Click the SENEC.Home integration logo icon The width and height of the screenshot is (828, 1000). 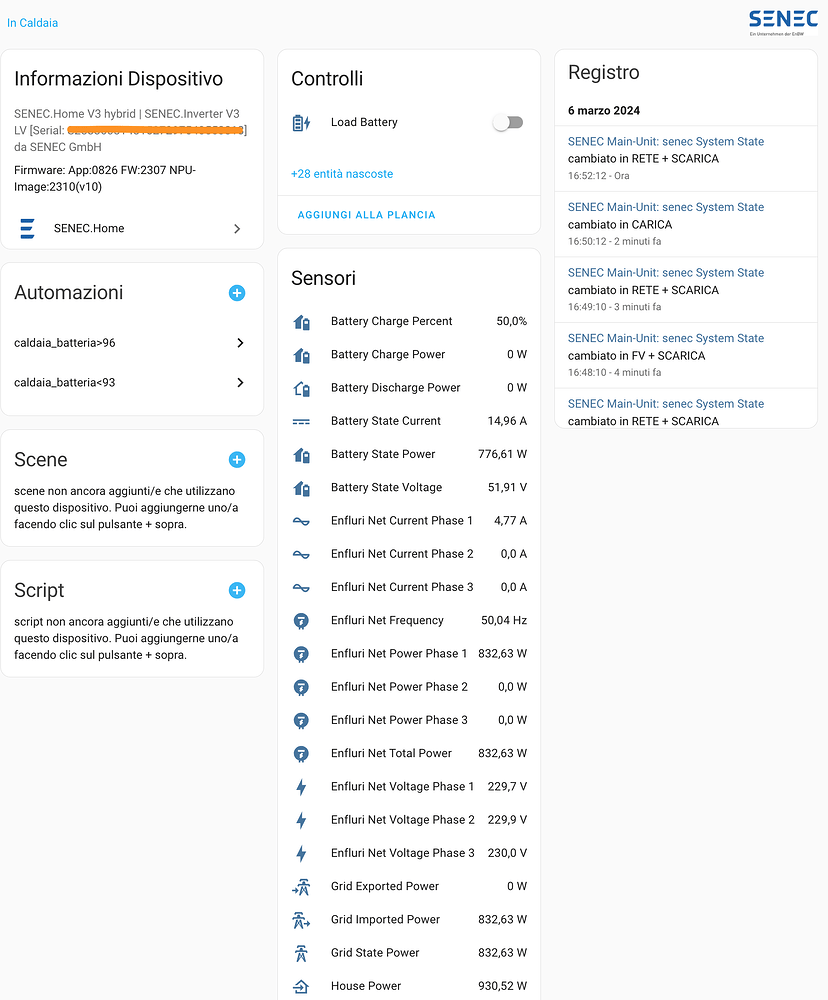(x=28, y=228)
